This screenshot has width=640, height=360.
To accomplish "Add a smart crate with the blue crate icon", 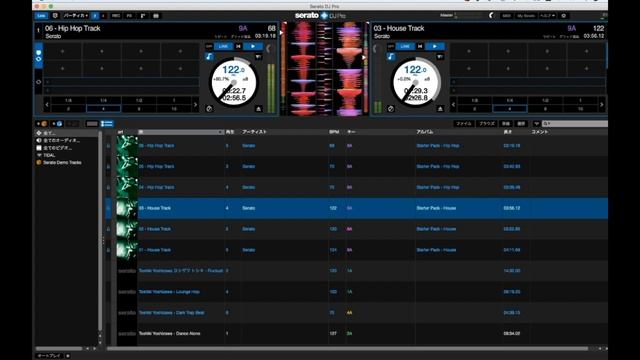I will [x=58, y=124].
